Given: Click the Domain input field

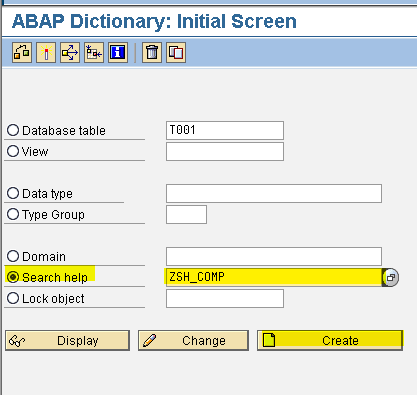Looking at the screenshot, I should click(x=274, y=256).
